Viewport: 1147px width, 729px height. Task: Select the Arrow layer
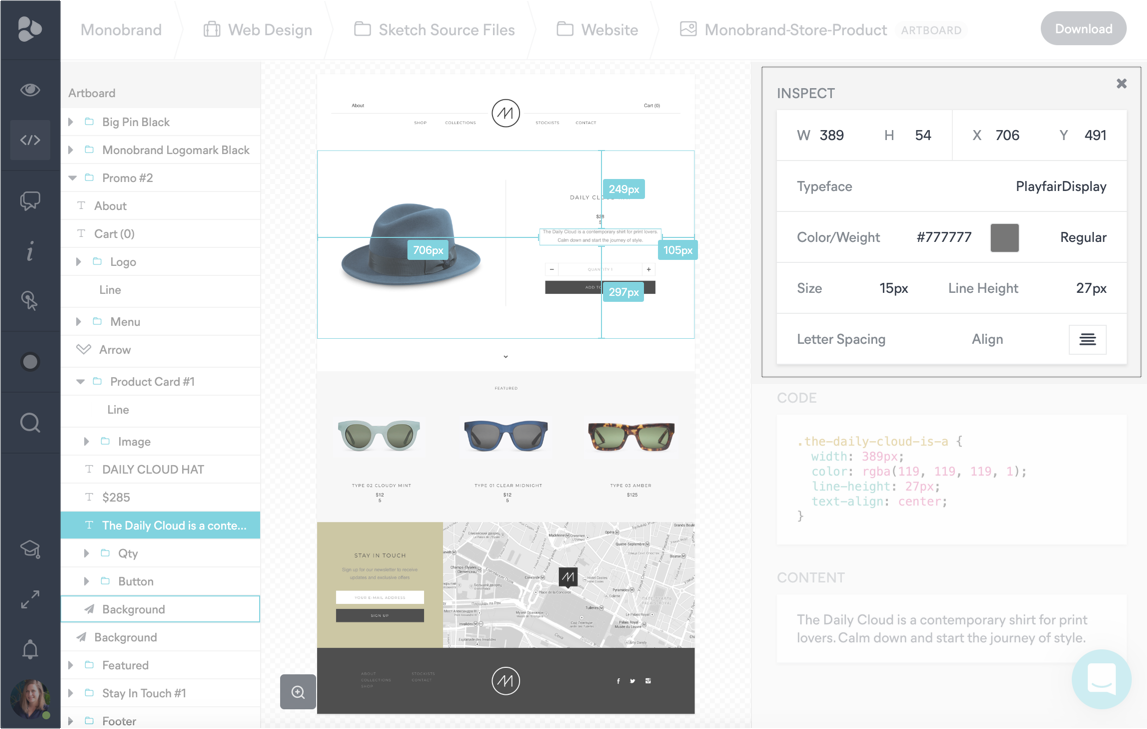160,350
